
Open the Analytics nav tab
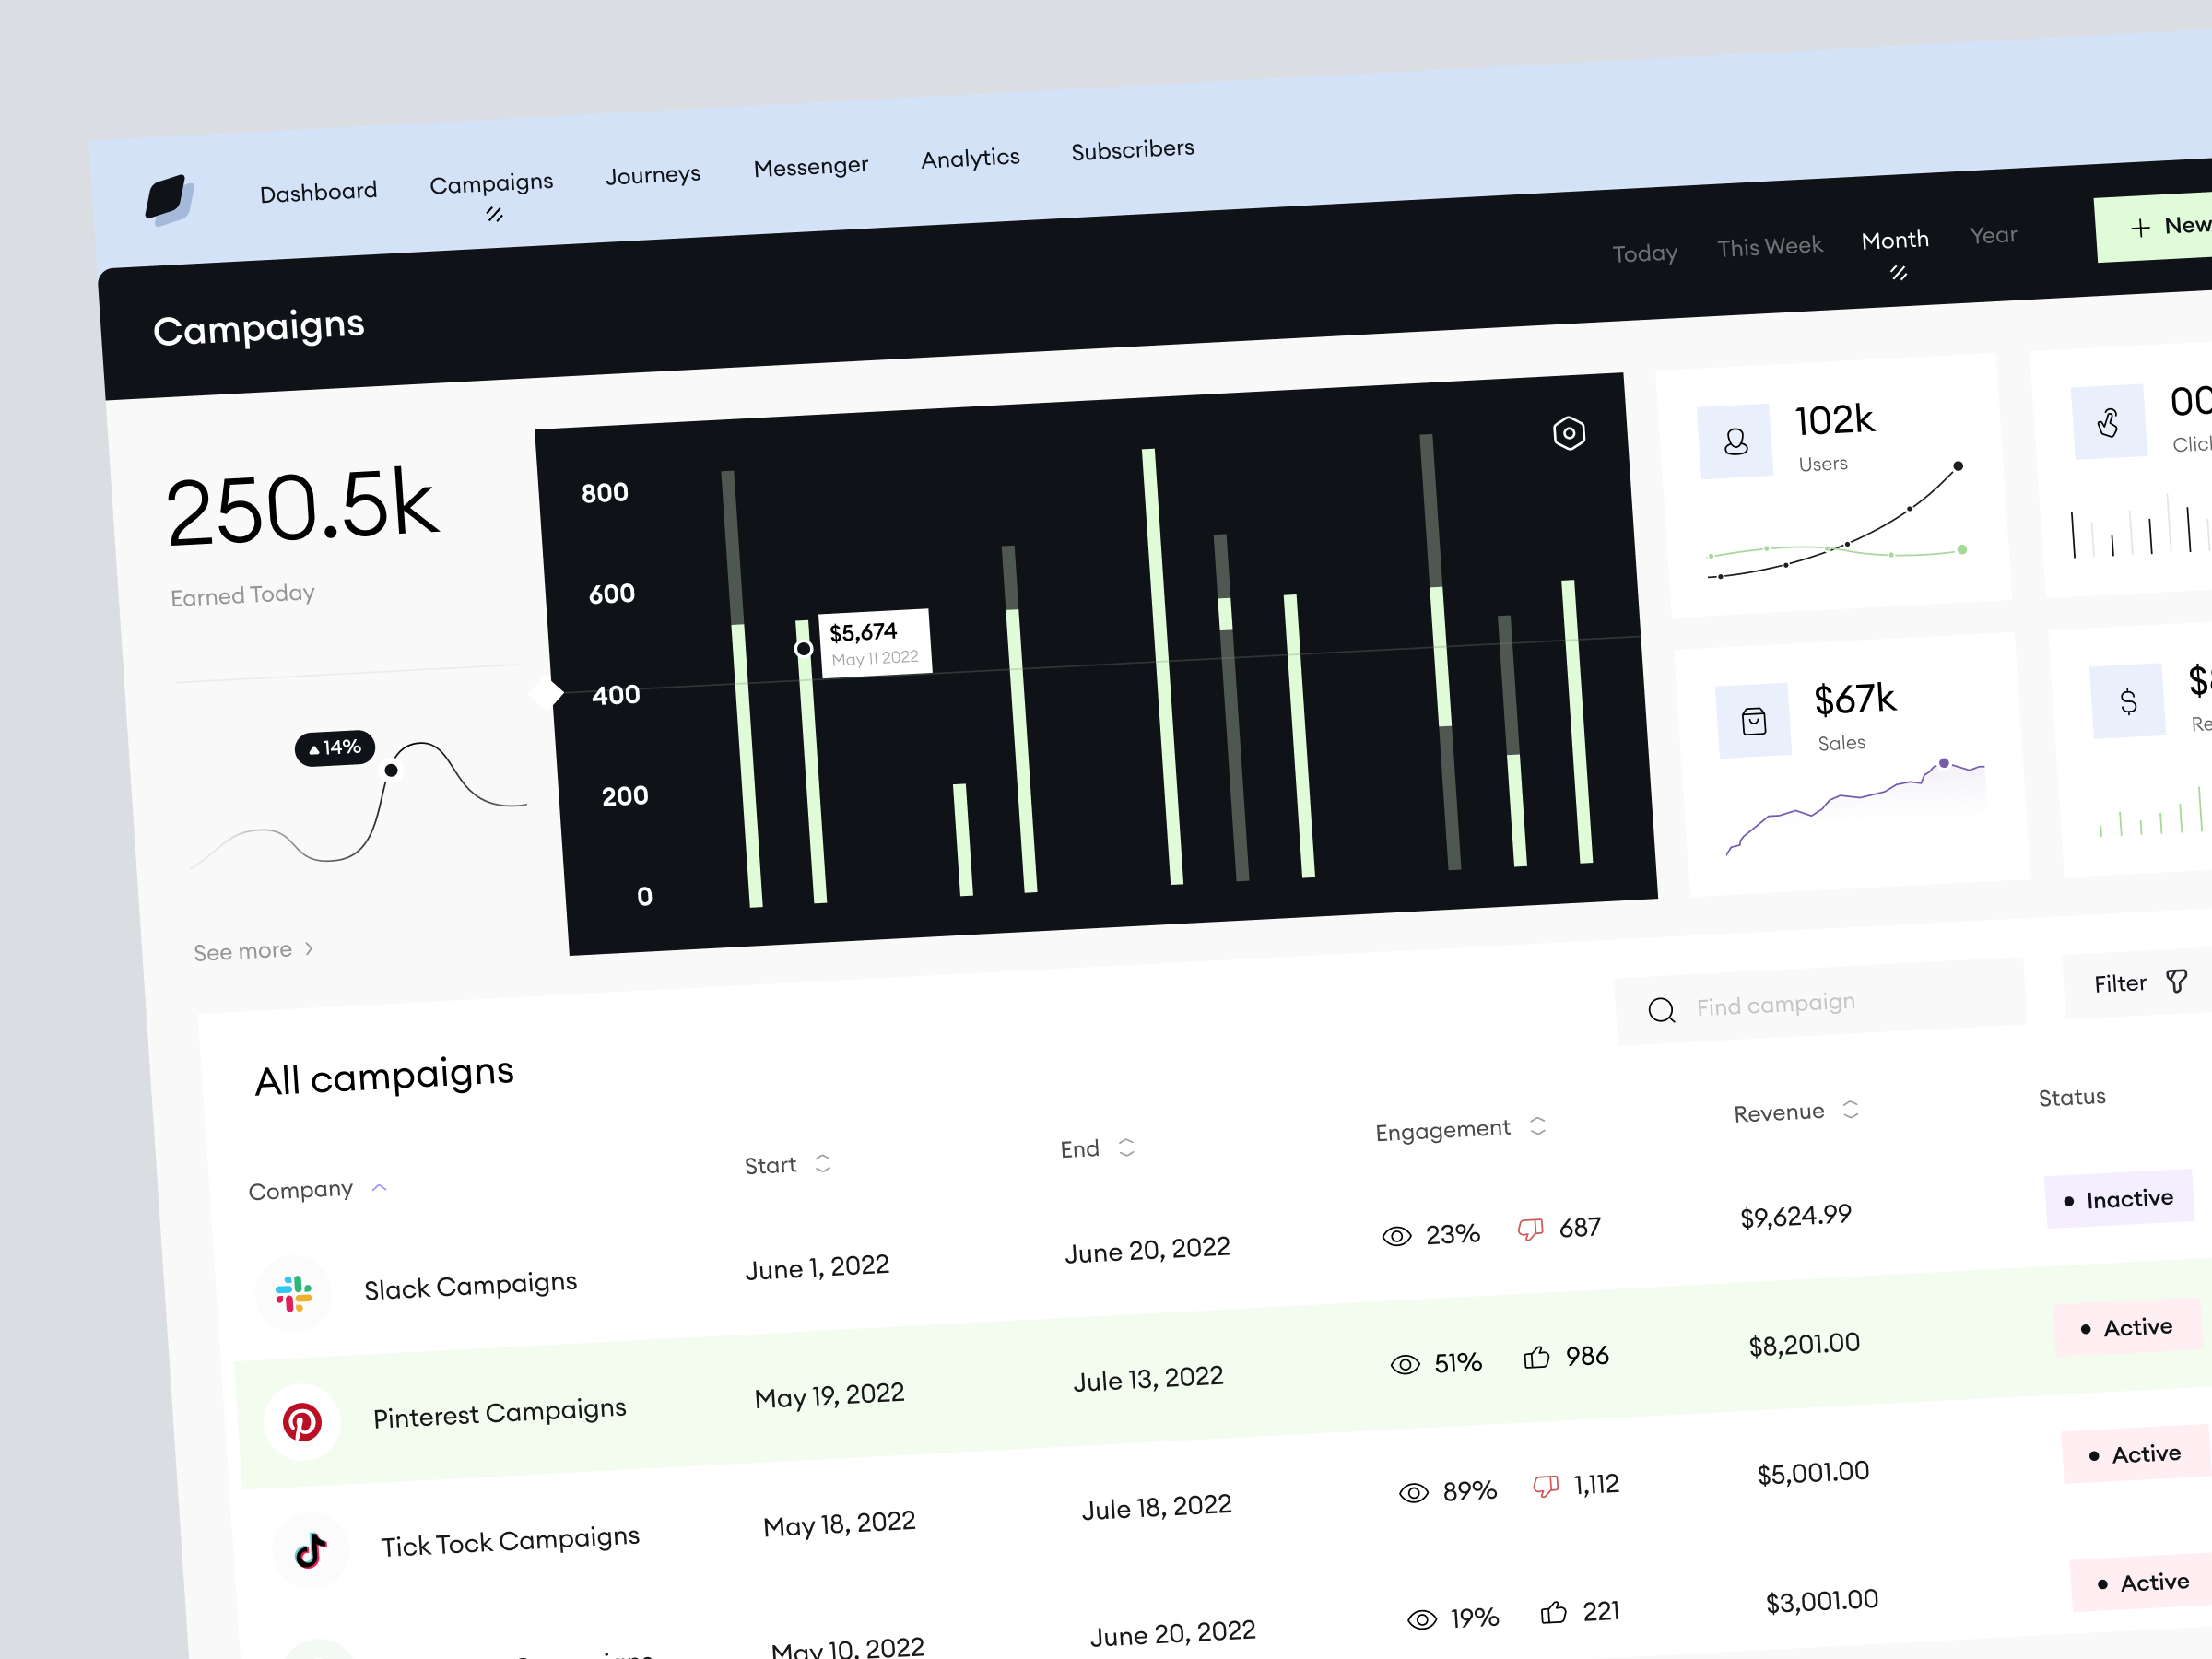point(970,159)
